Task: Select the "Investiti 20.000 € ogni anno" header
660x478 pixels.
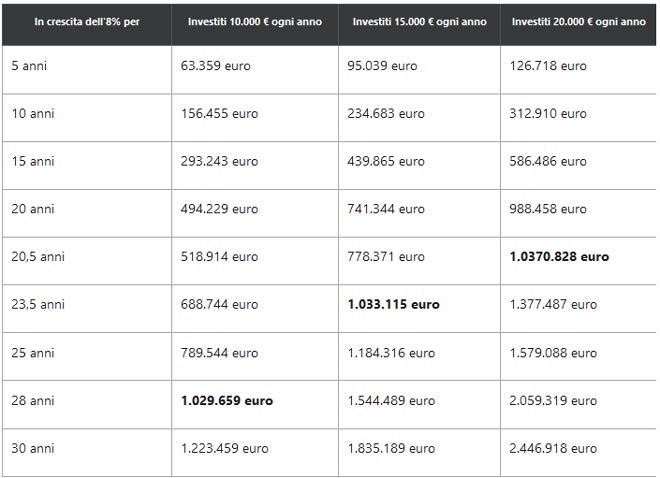Action: point(579,22)
